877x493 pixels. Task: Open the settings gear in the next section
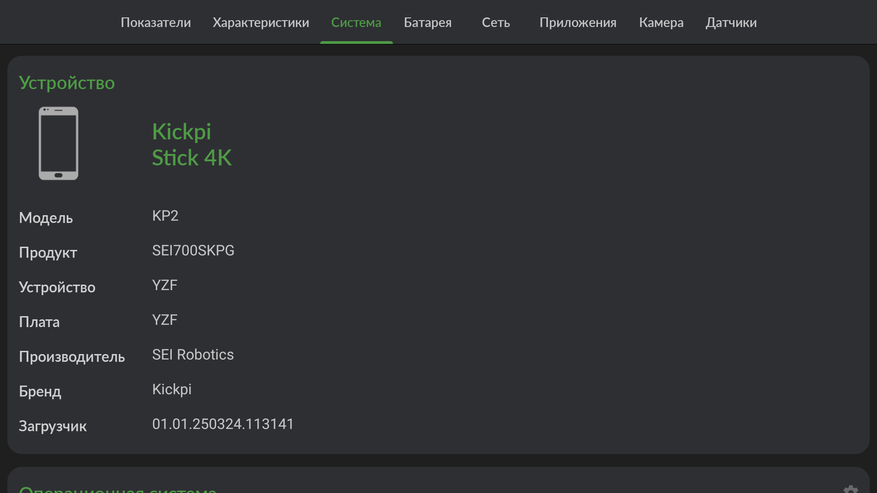[850, 489]
